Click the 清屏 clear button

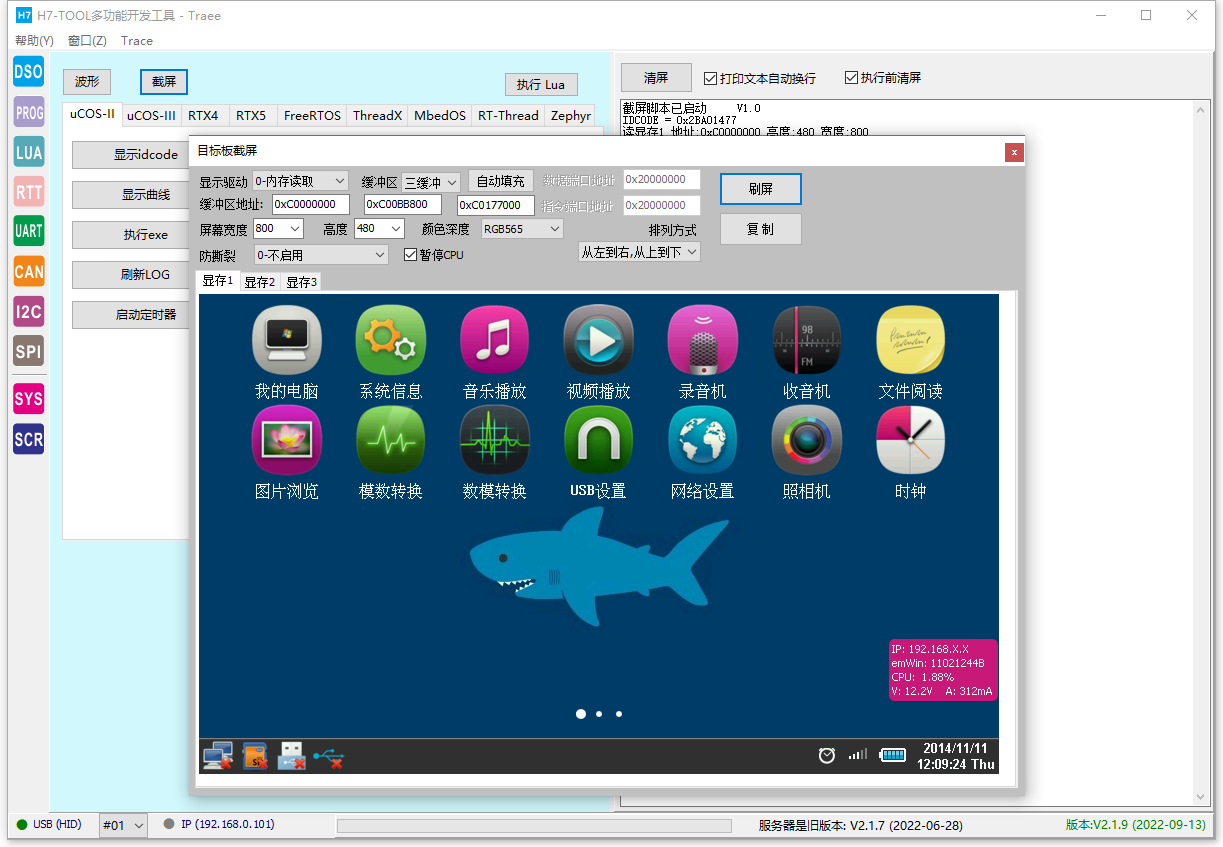[656, 77]
